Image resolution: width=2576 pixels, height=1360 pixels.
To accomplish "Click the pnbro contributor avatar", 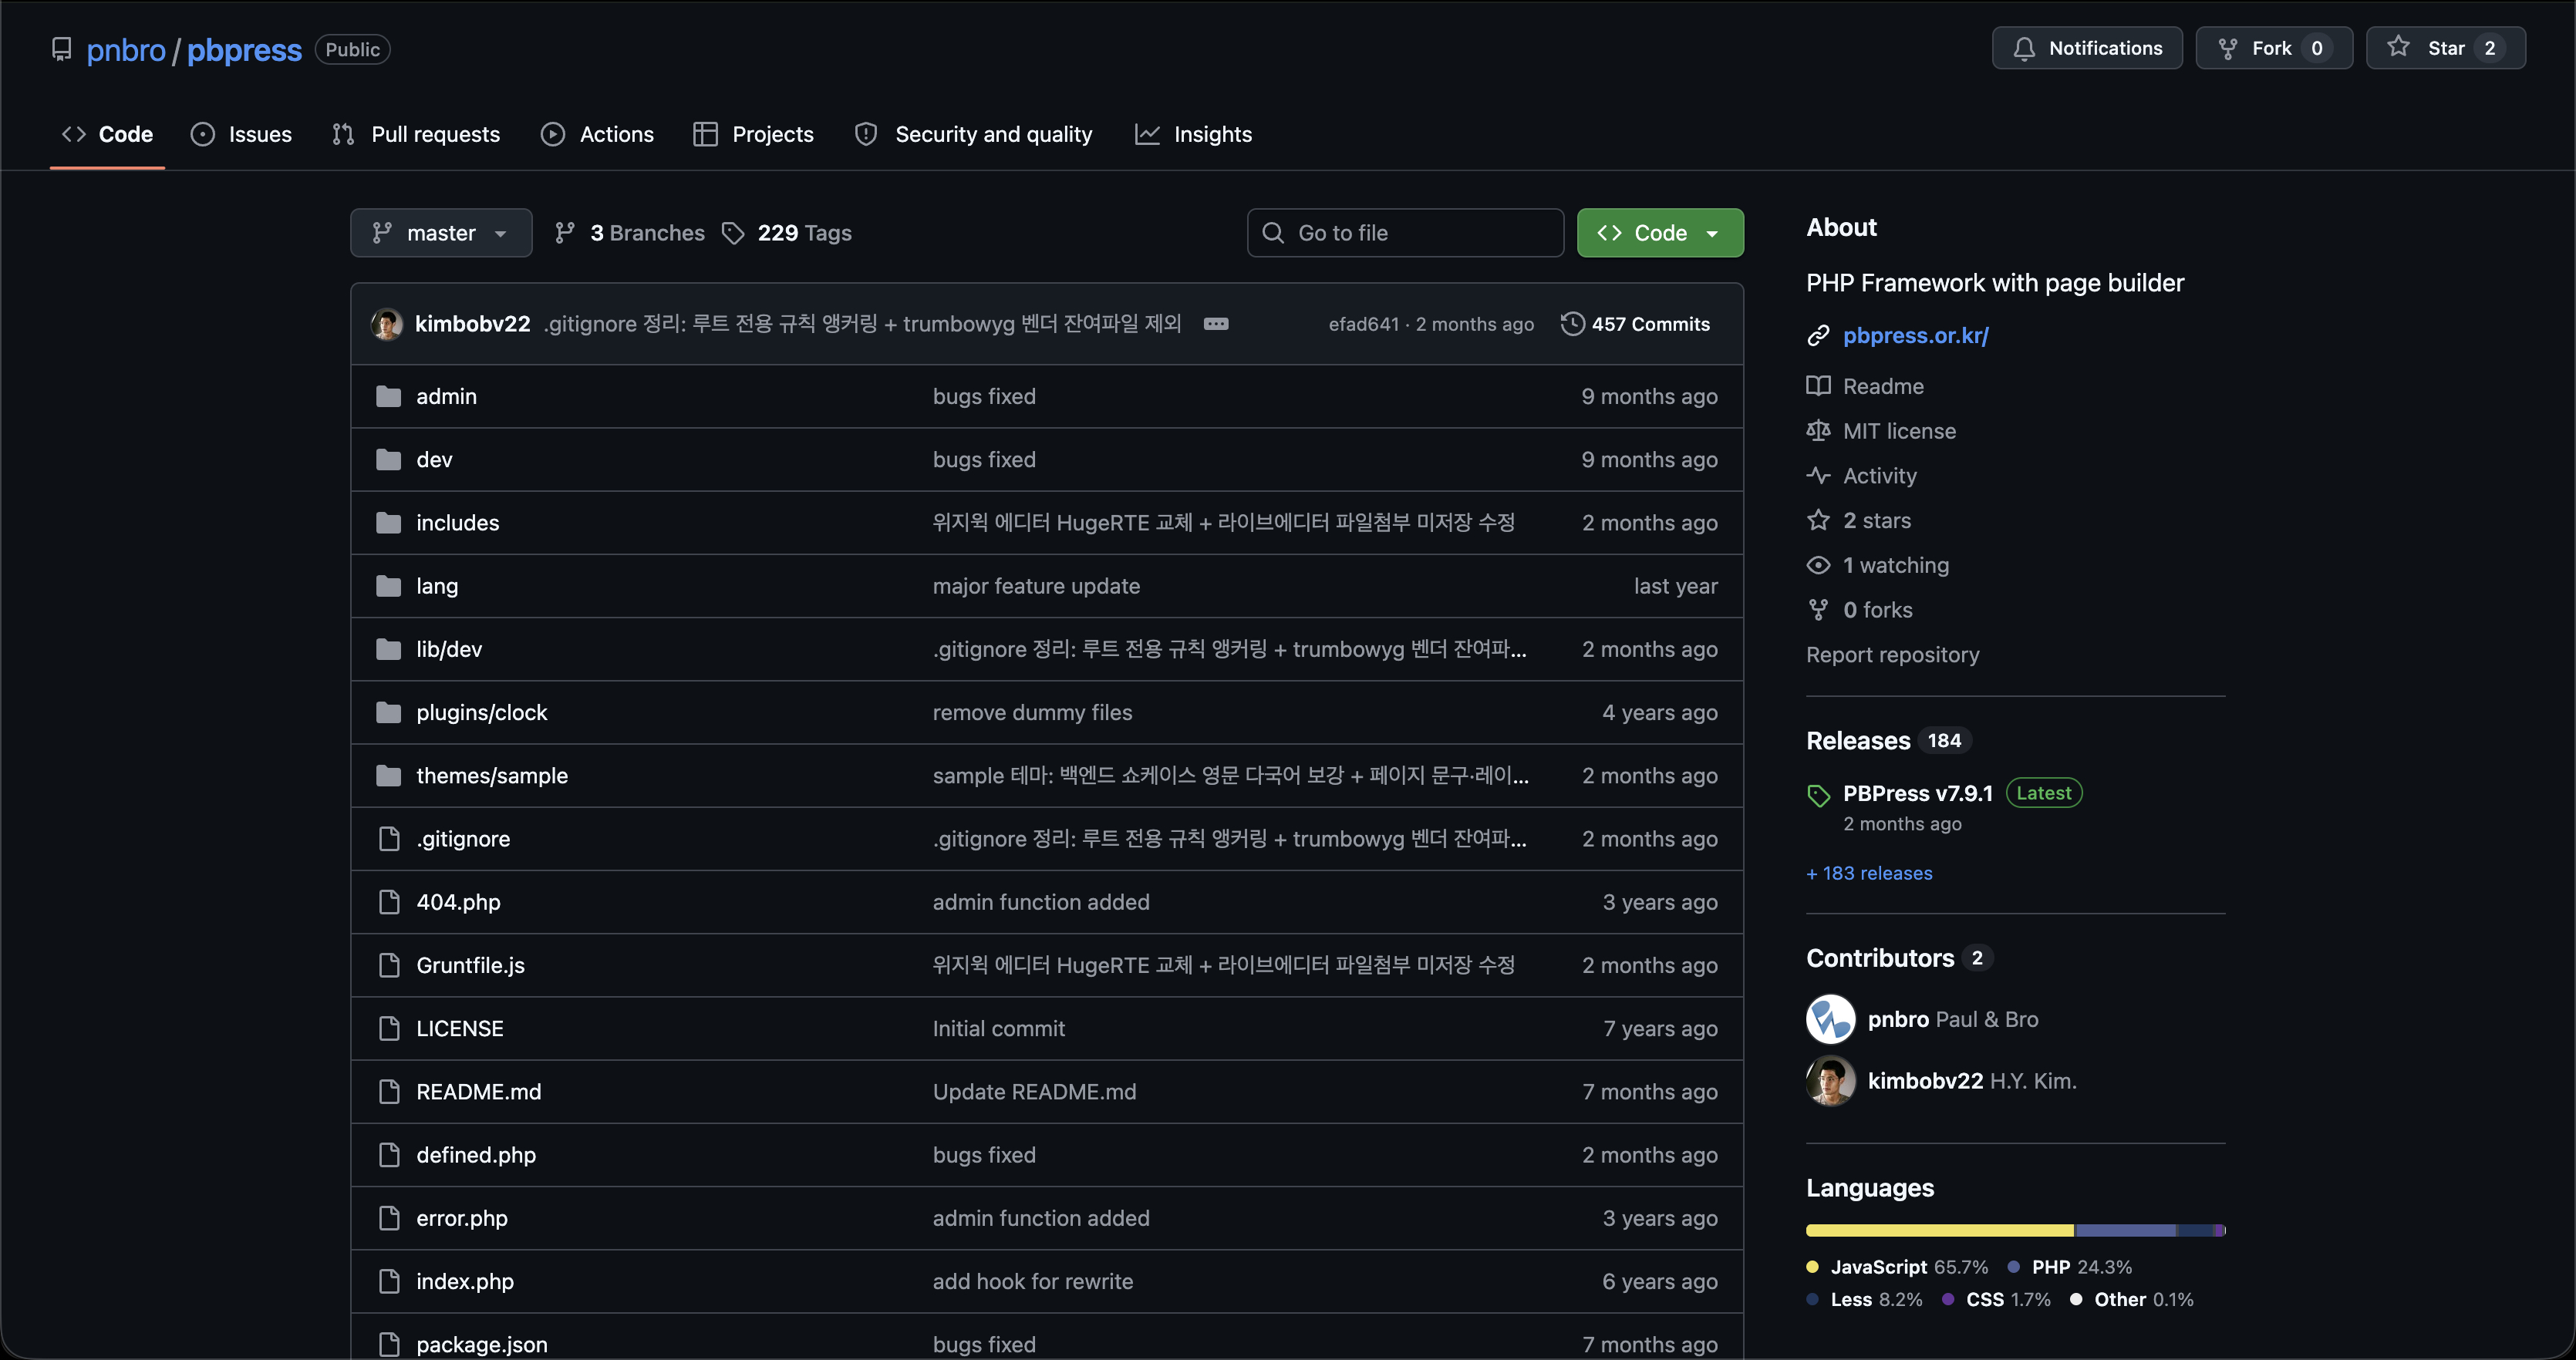I will tap(1831, 1019).
